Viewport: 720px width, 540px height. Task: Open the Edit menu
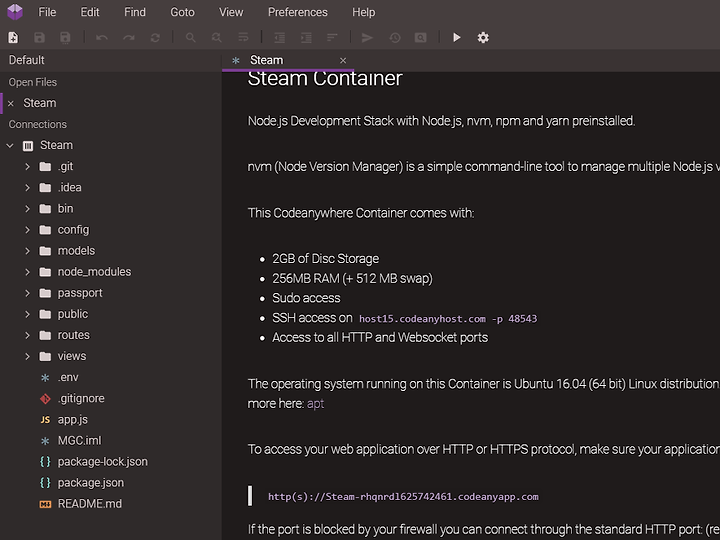[90, 12]
